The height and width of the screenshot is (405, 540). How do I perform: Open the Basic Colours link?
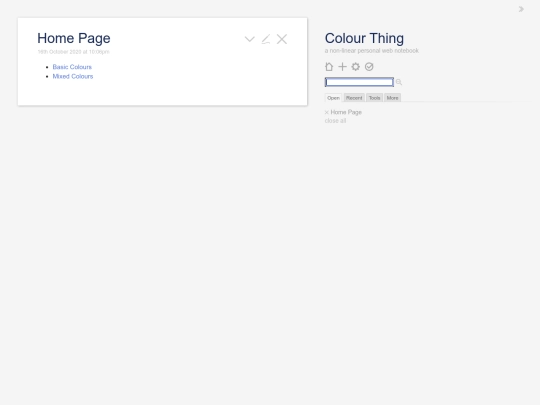click(x=72, y=67)
